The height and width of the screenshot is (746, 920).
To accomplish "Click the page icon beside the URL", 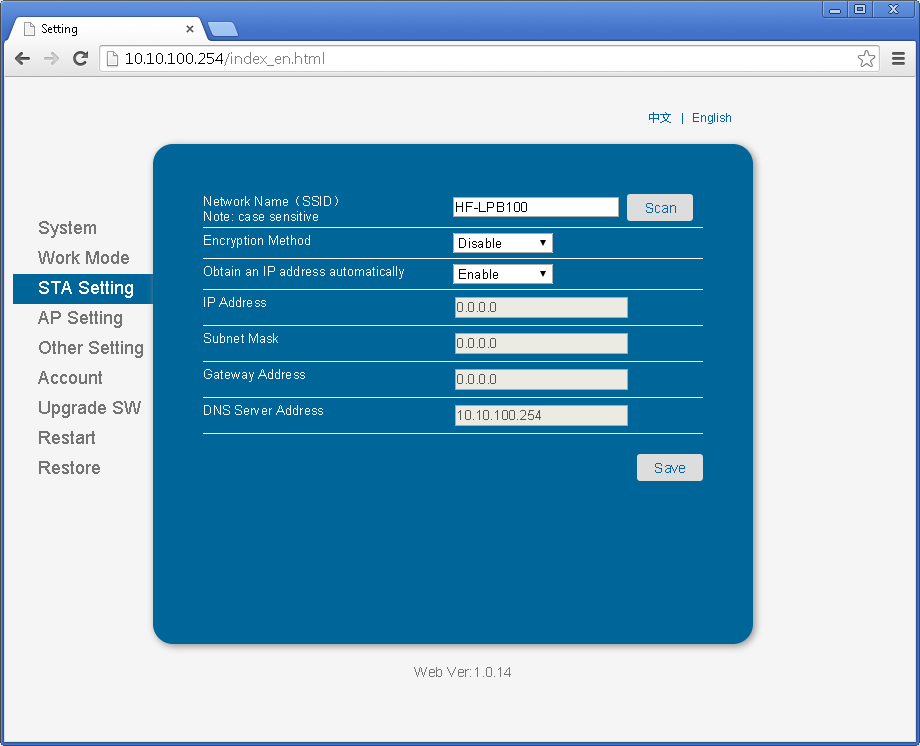I will click(x=112, y=59).
